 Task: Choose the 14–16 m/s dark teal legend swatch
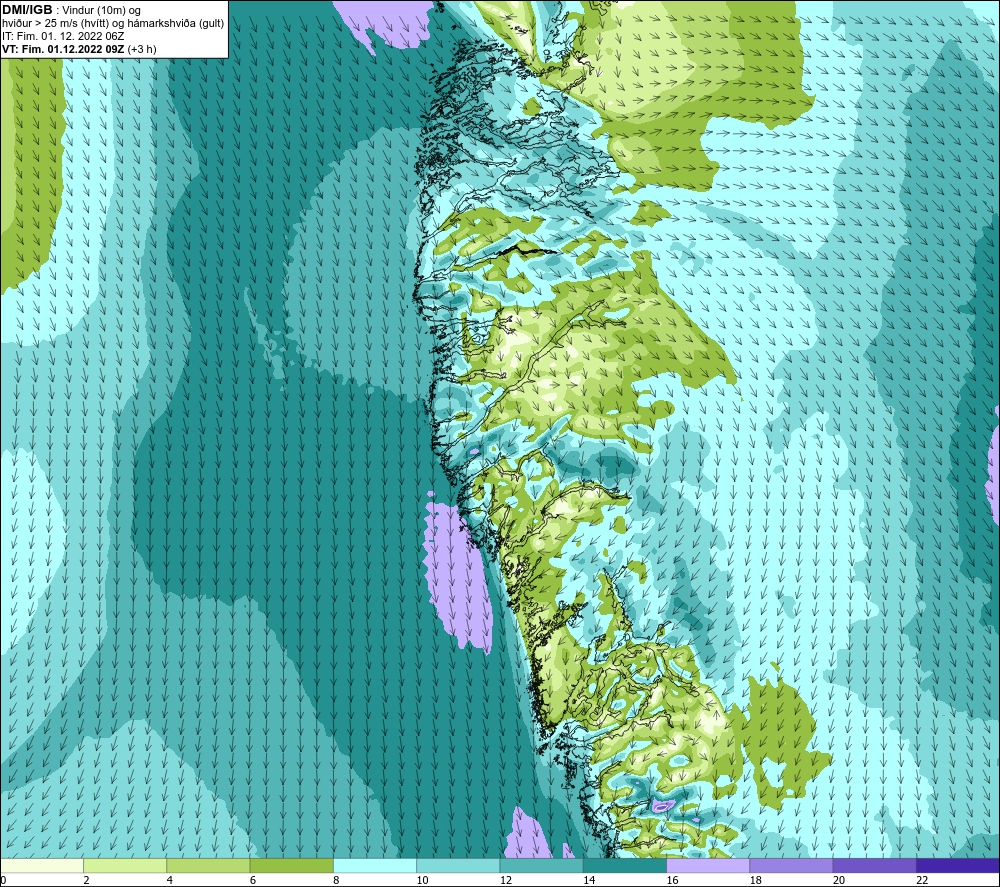coord(624,865)
